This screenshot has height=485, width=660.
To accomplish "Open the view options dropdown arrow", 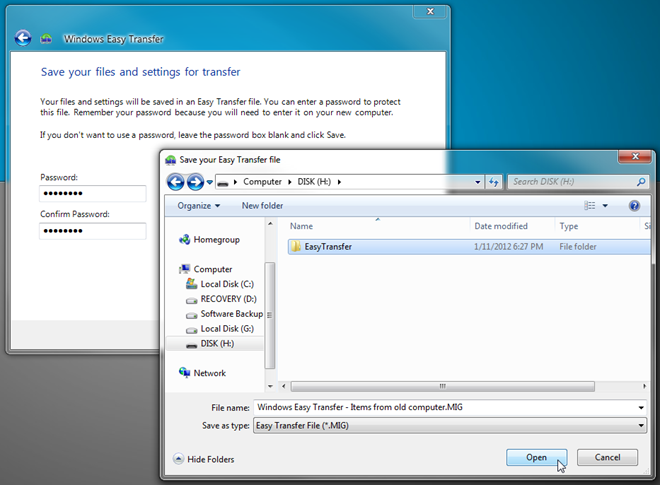I will click(x=605, y=205).
